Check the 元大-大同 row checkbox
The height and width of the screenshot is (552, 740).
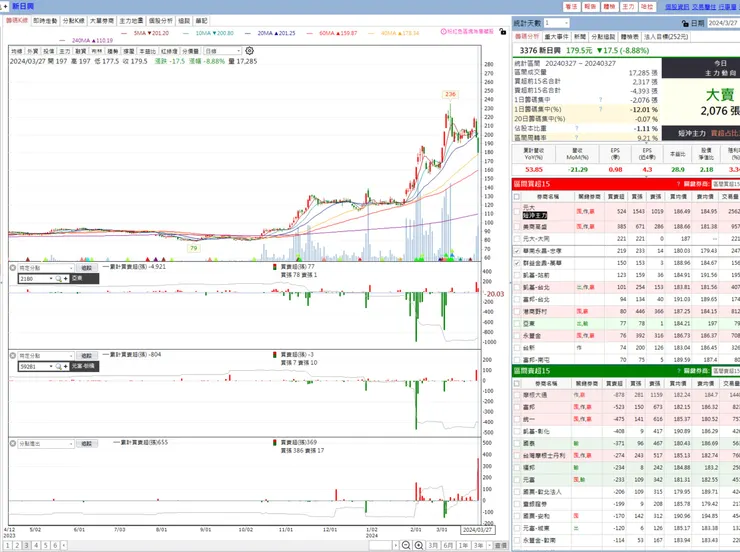(517, 239)
